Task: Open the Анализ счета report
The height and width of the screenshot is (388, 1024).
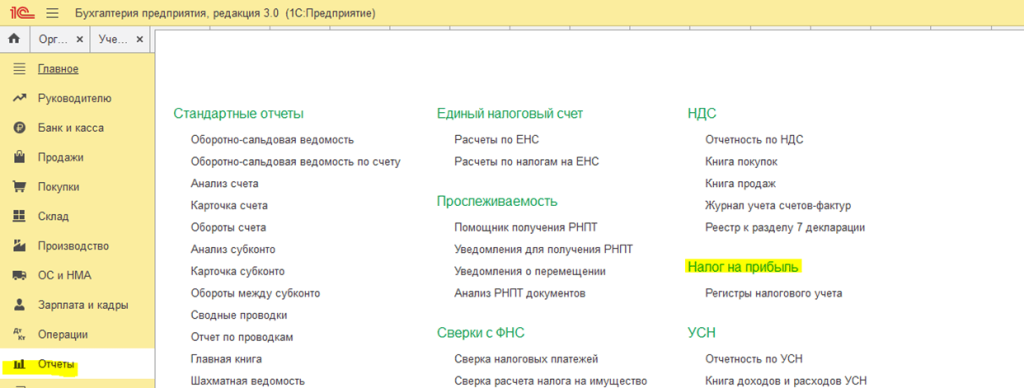Action: tap(225, 184)
